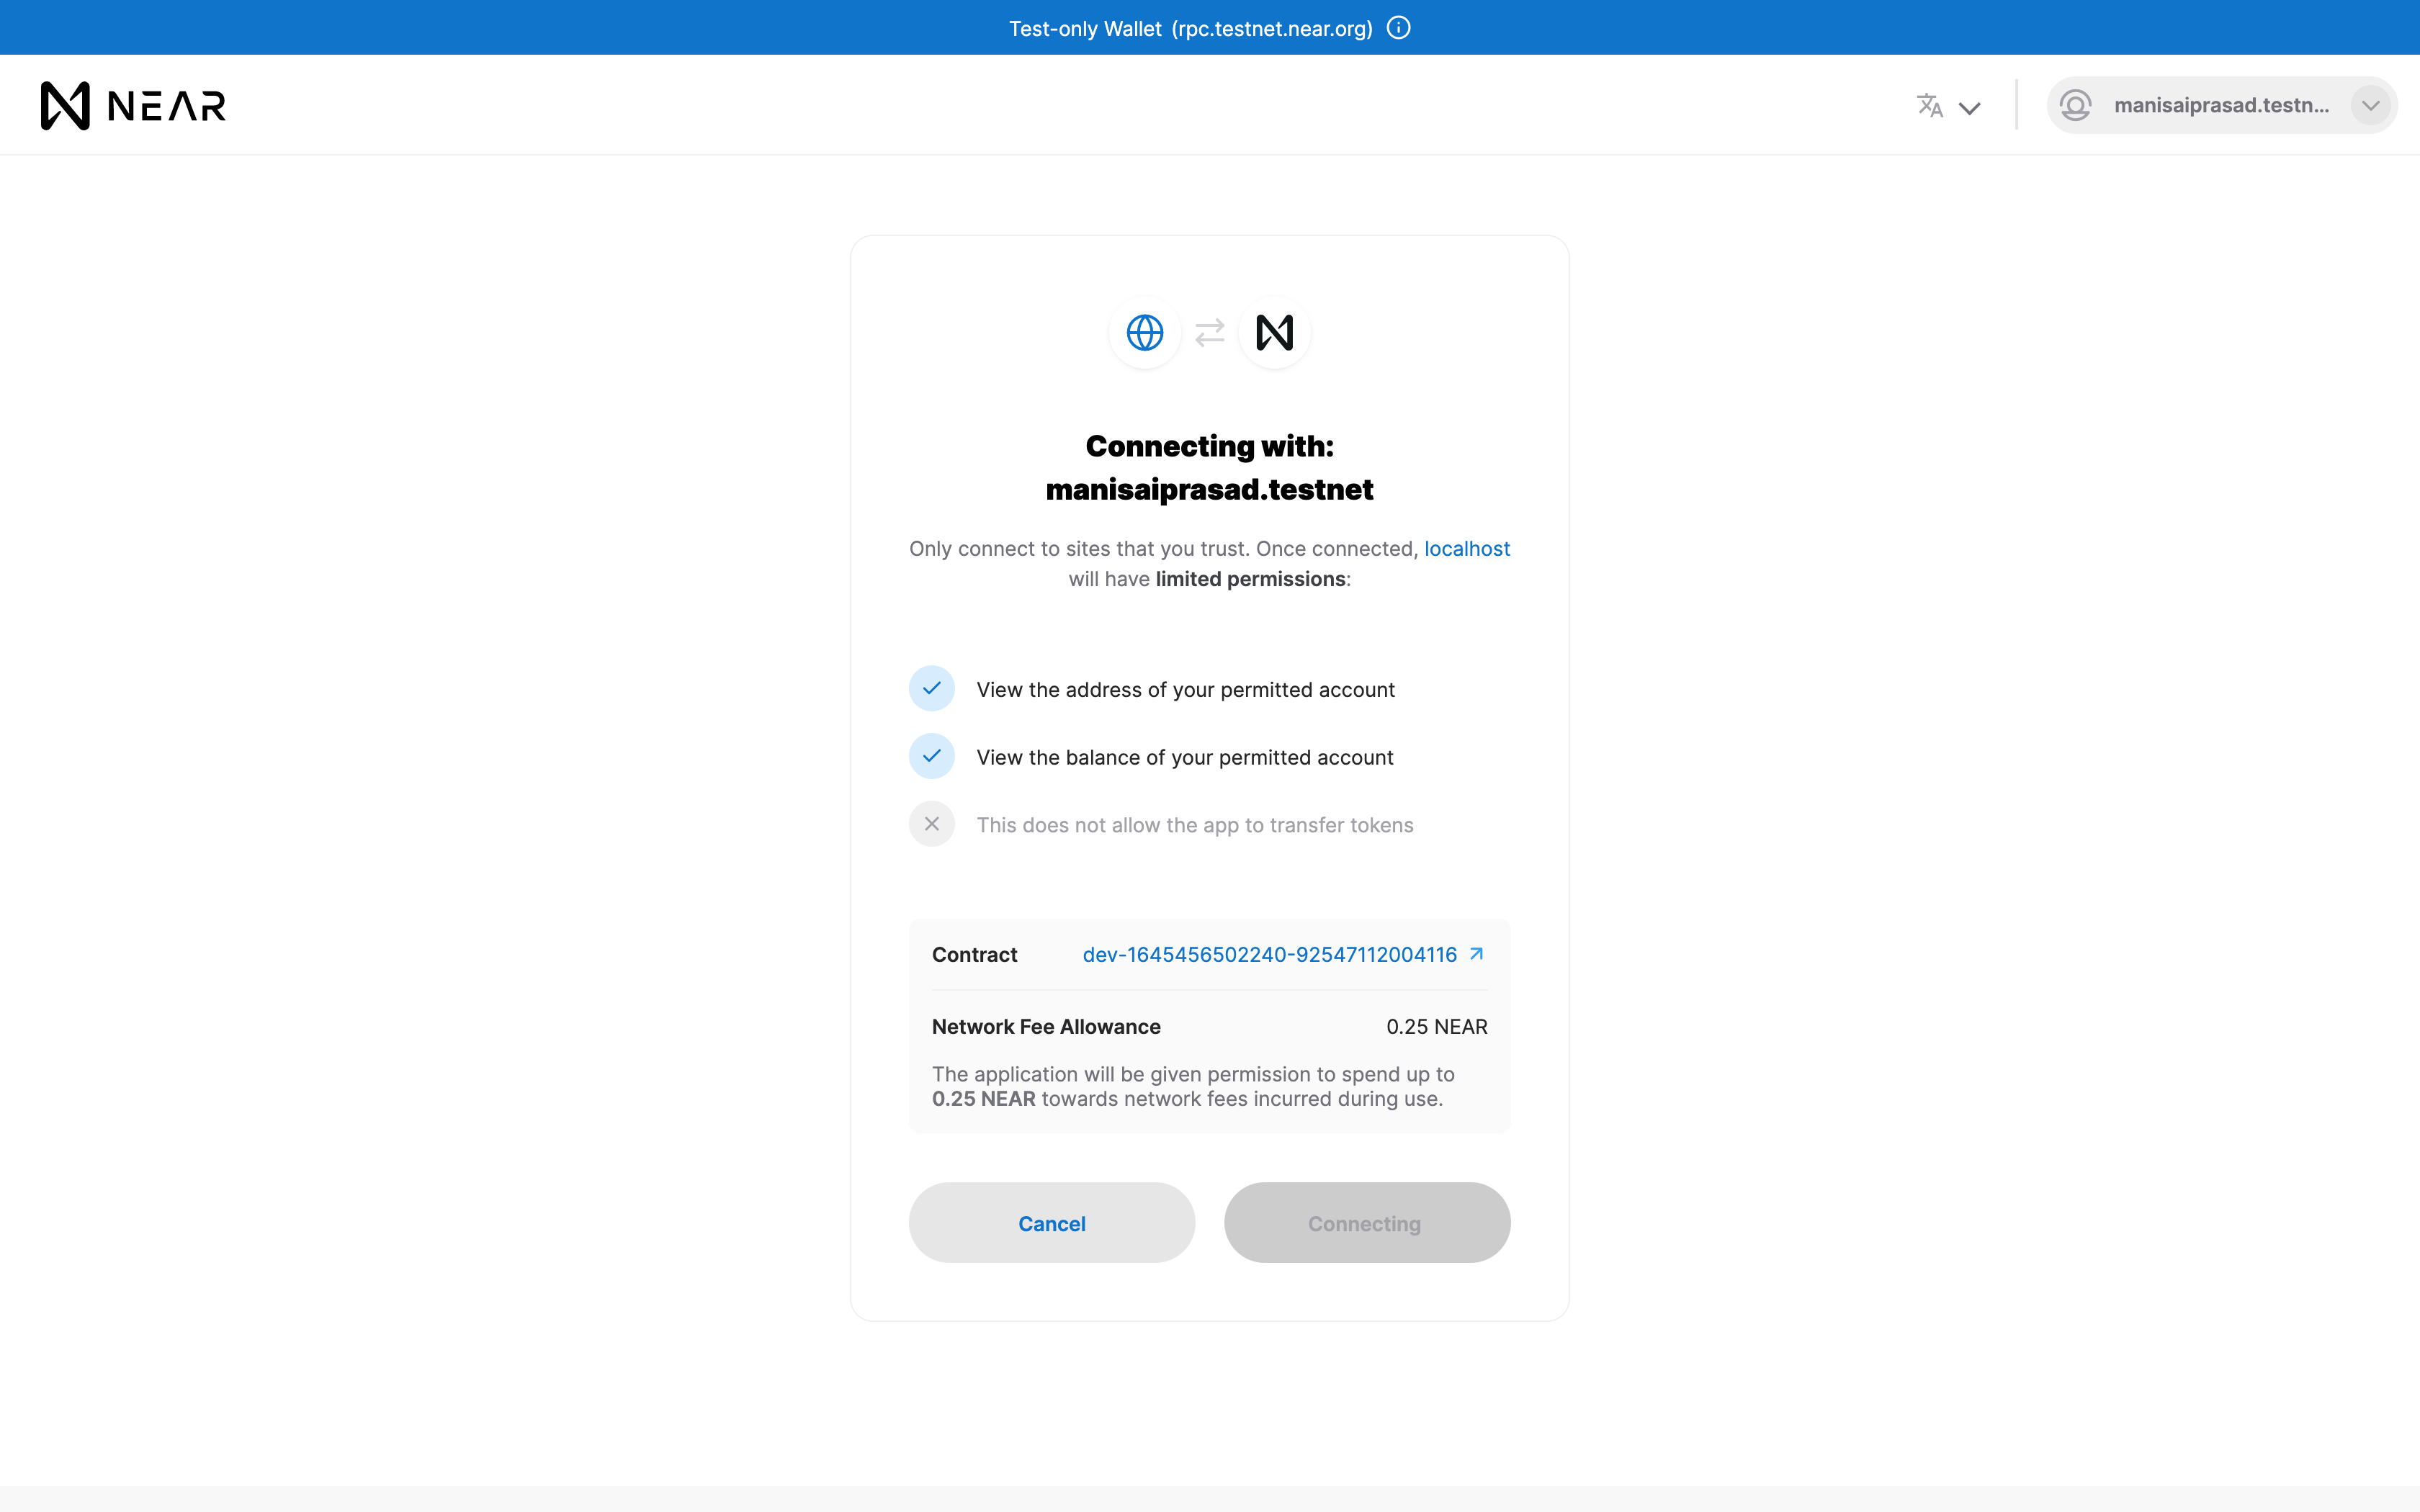Click checkmark beside view balance permission

tap(931, 756)
